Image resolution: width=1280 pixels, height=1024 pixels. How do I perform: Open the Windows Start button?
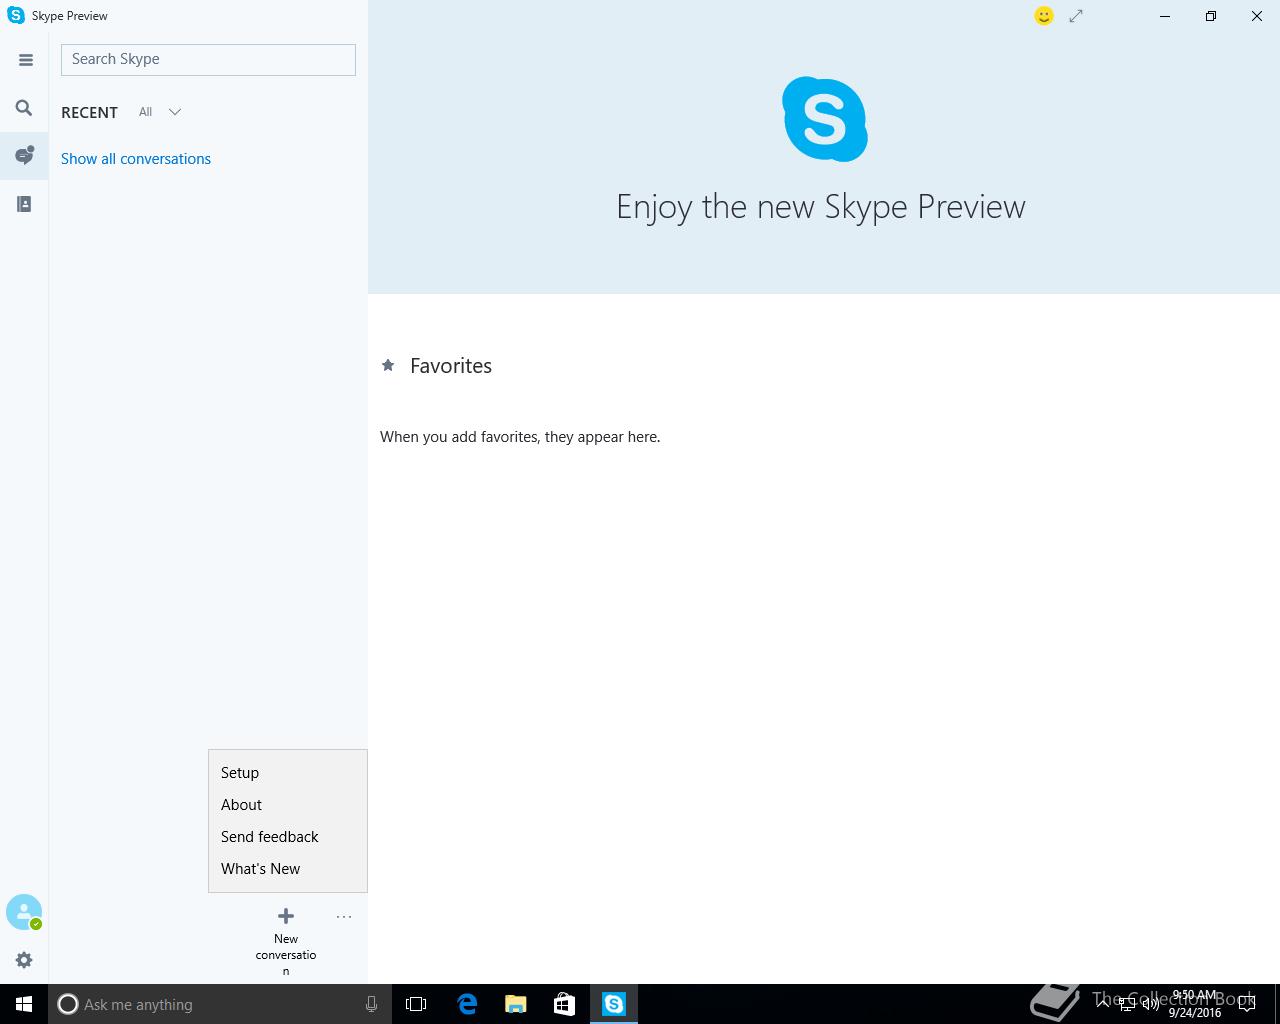pos(24,1004)
